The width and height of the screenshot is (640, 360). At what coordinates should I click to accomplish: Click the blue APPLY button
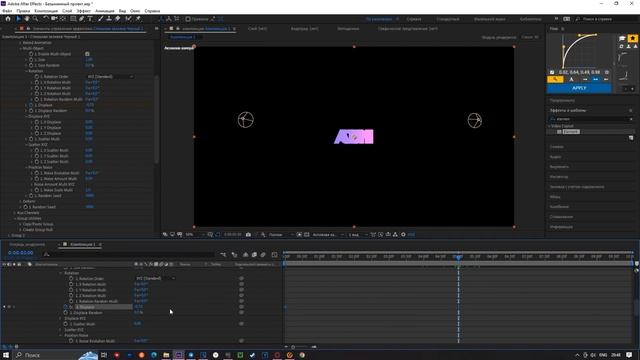(x=579, y=88)
